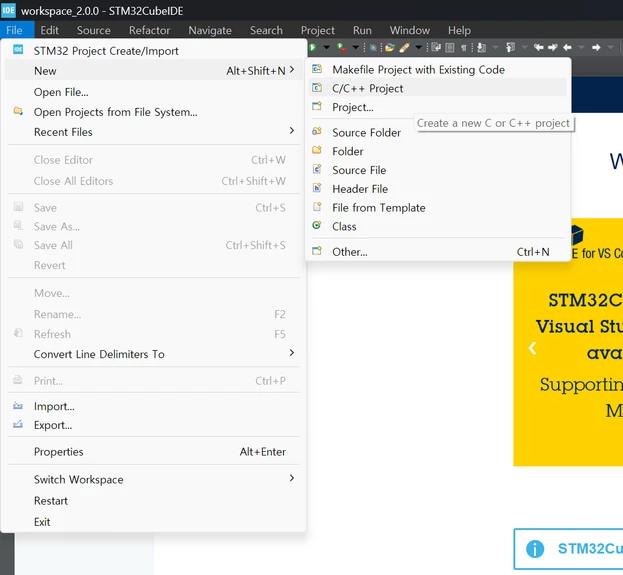Click the Back navigation arrow icon

pyautogui.click(x=567, y=48)
